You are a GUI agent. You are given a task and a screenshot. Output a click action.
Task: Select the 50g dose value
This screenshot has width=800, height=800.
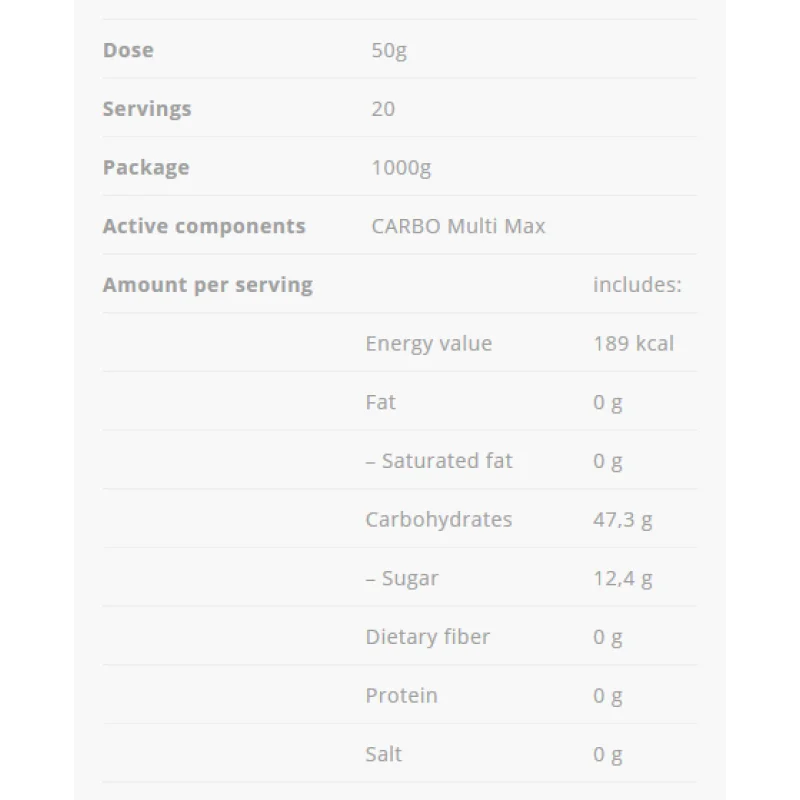tap(389, 50)
